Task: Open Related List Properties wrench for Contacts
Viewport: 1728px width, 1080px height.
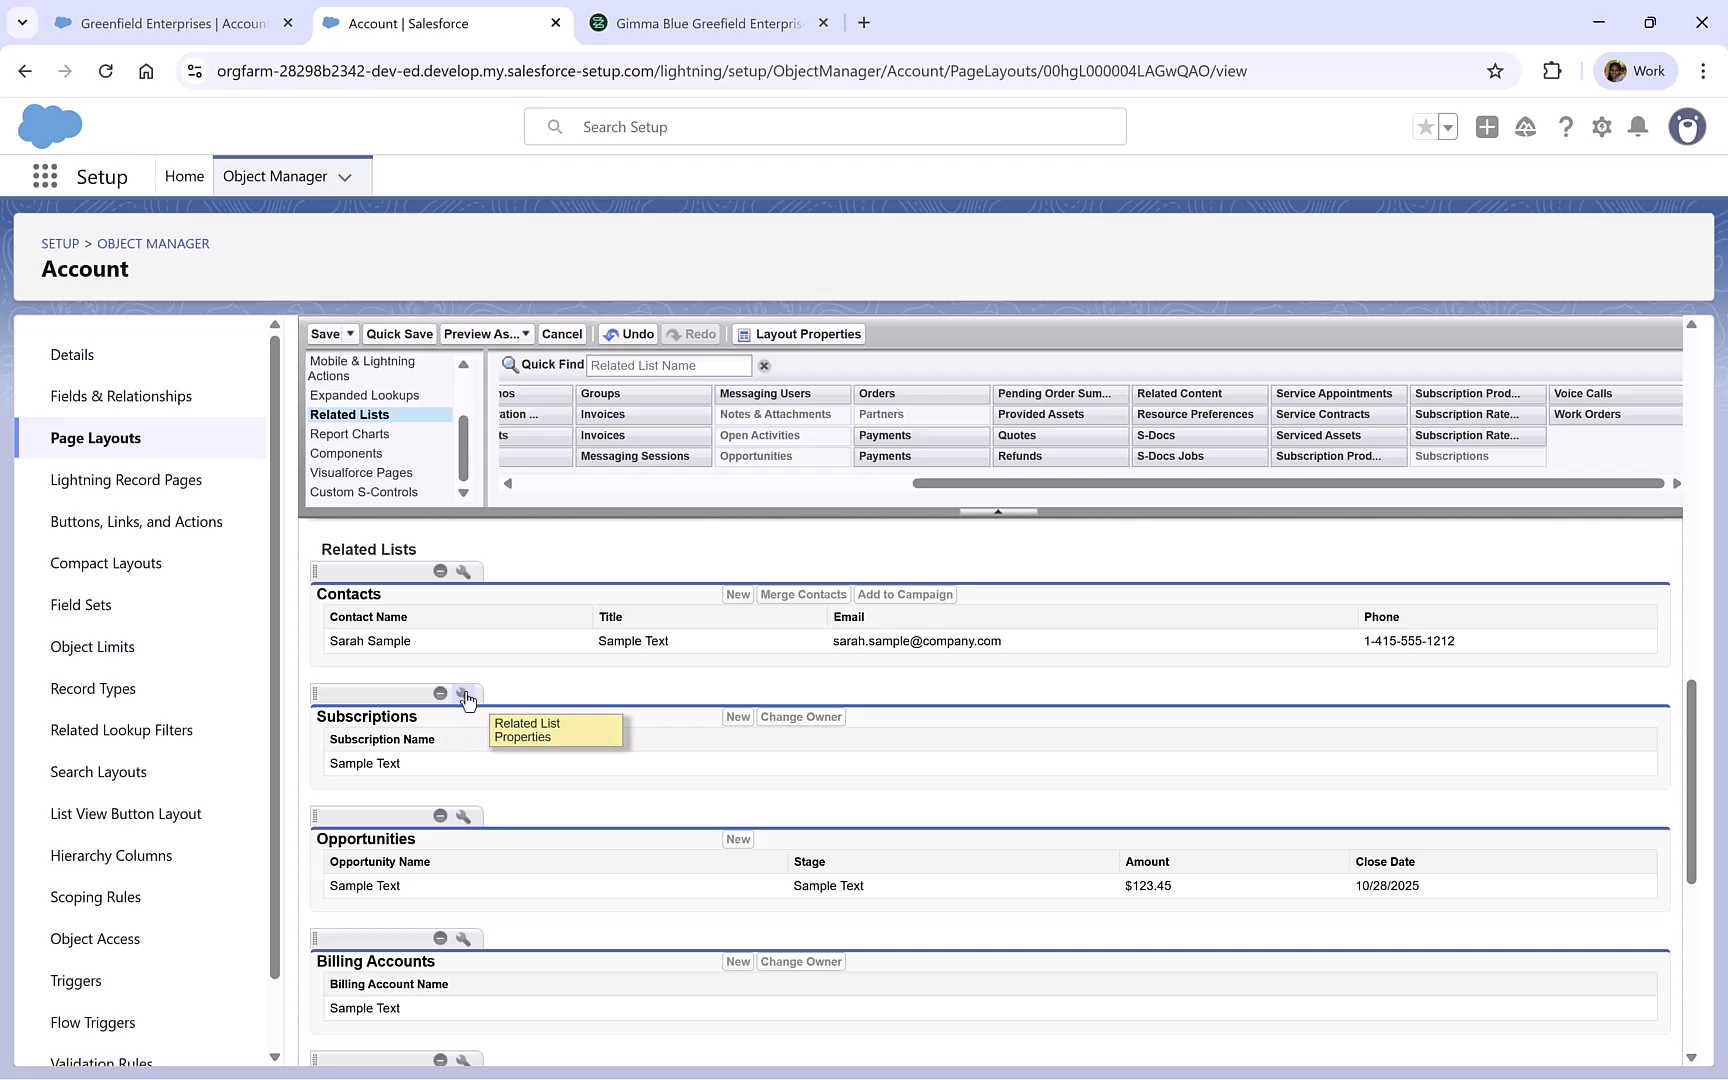Action: 464,570
